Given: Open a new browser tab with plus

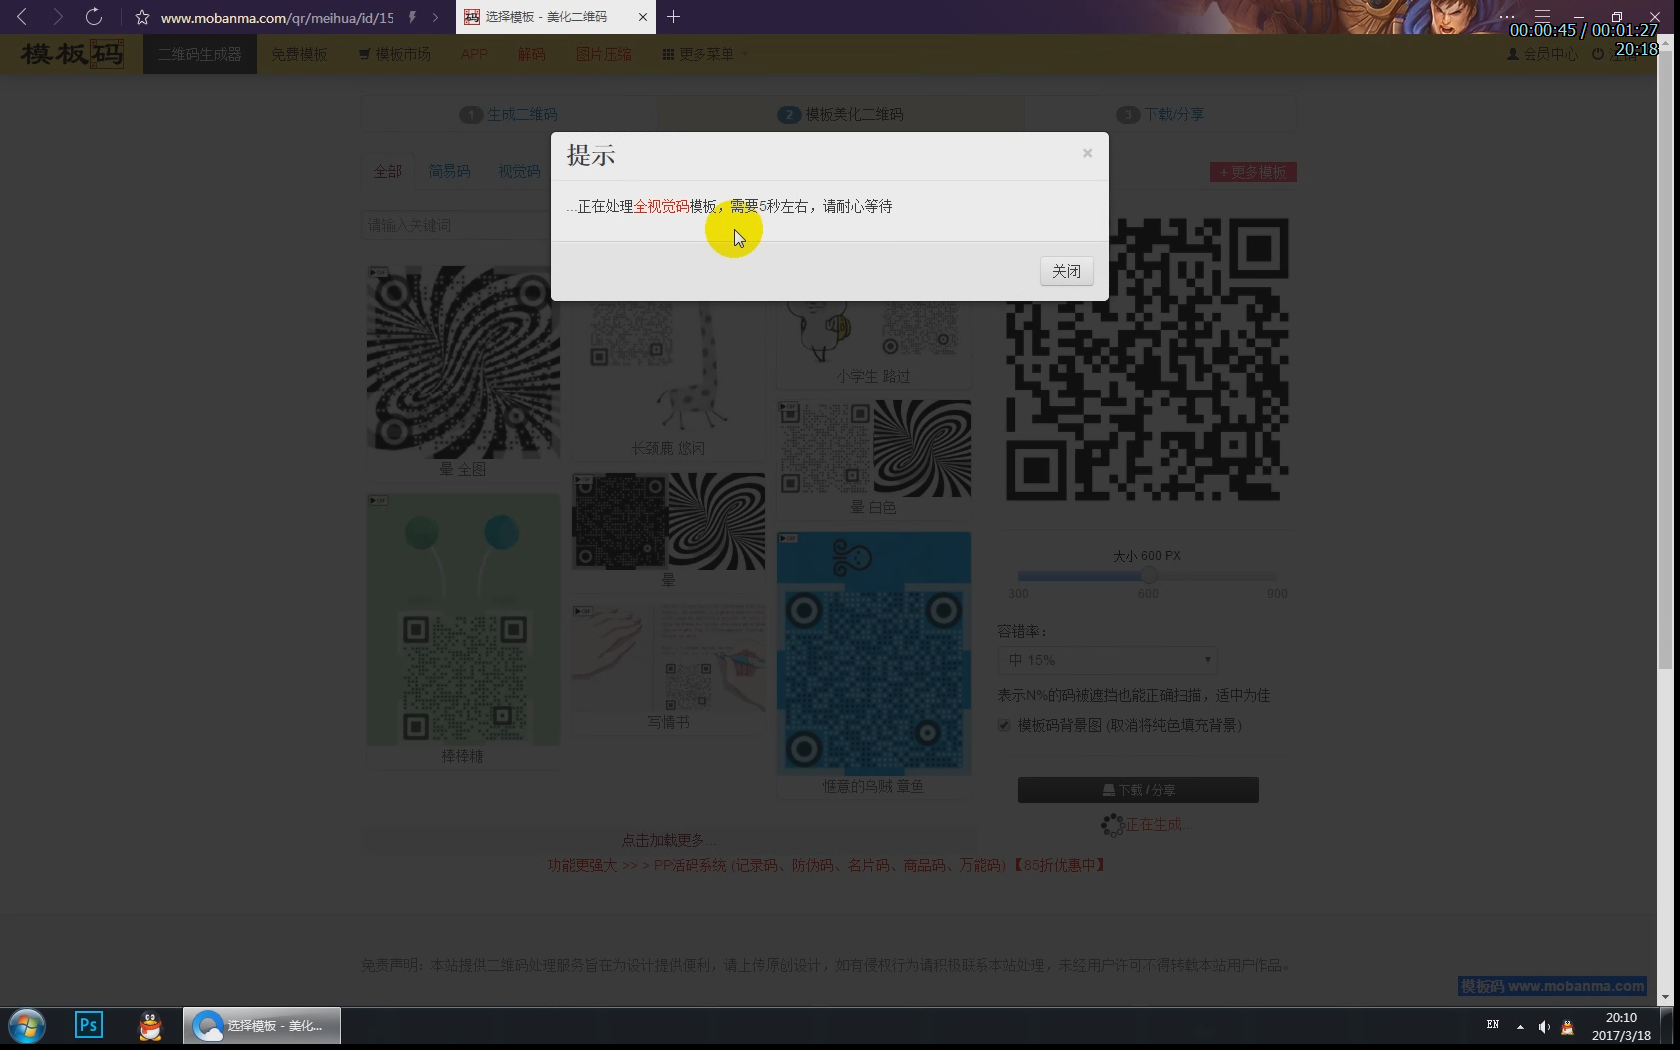Looking at the screenshot, I should click(673, 17).
